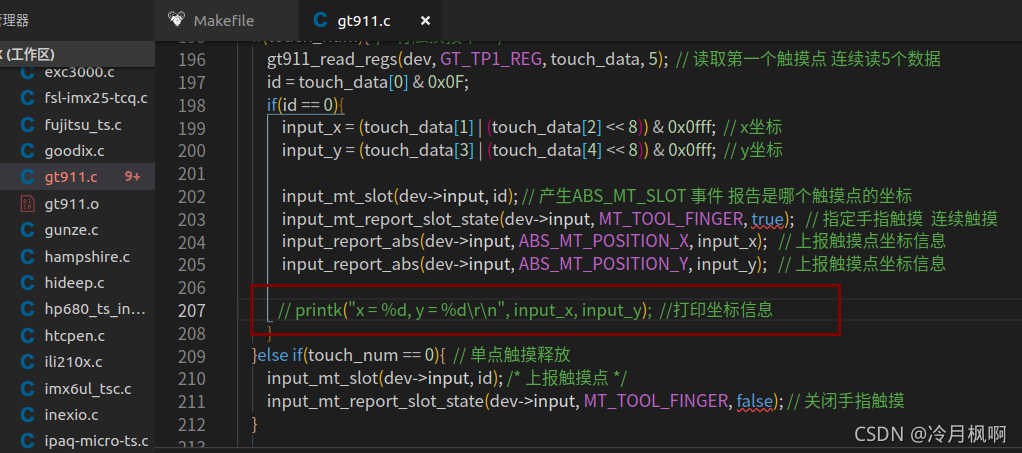Screen dimensions: 1022x453
Task: Click C file icon beside inexio.c
Action: pos(27,415)
